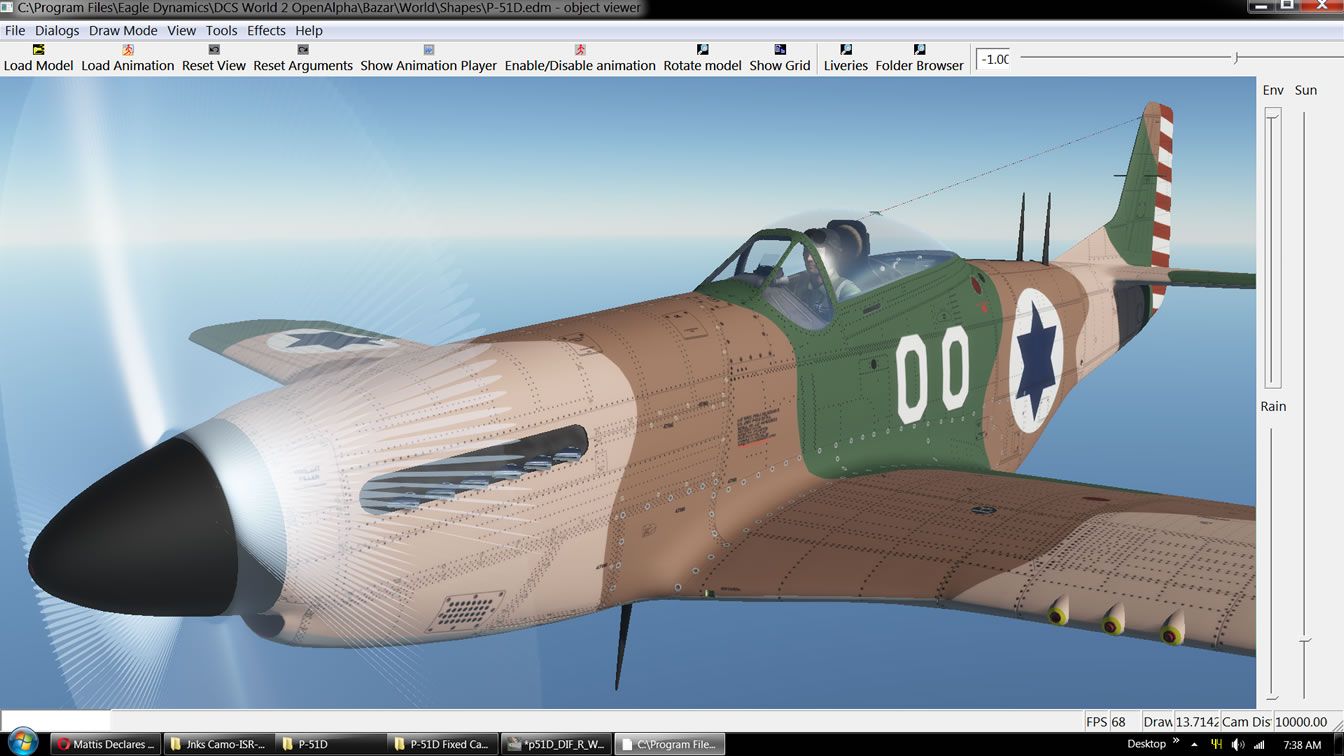
Task: Open the Dialogs menu
Action: 57,31
